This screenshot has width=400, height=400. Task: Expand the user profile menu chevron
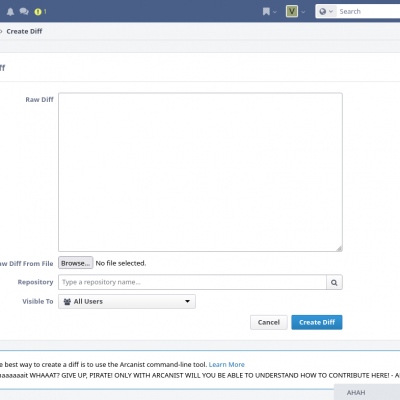[303, 12]
